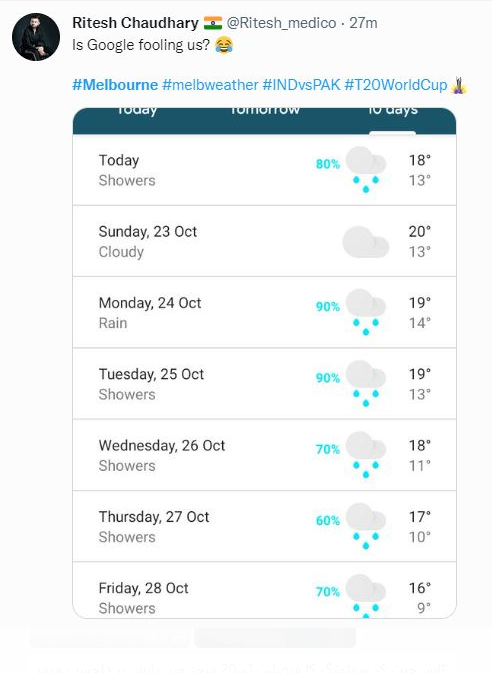
Task: Open the 27m tweet timestamp
Action: [x=363, y=23]
